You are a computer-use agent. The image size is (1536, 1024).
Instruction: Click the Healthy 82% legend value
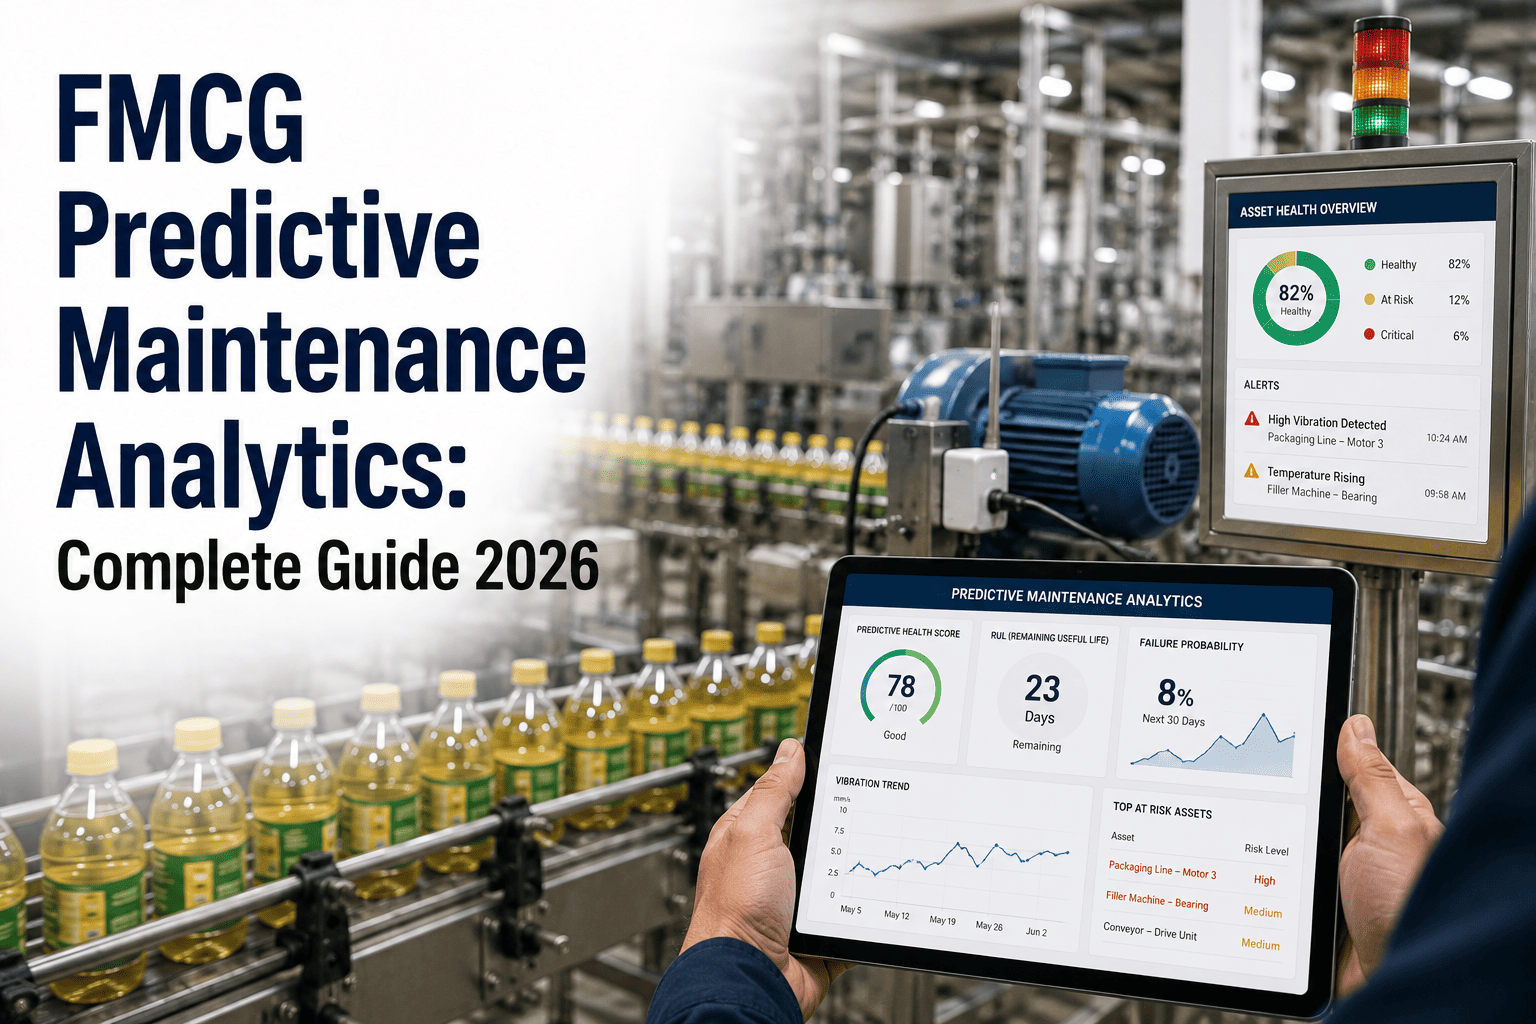(x=1459, y=264)
